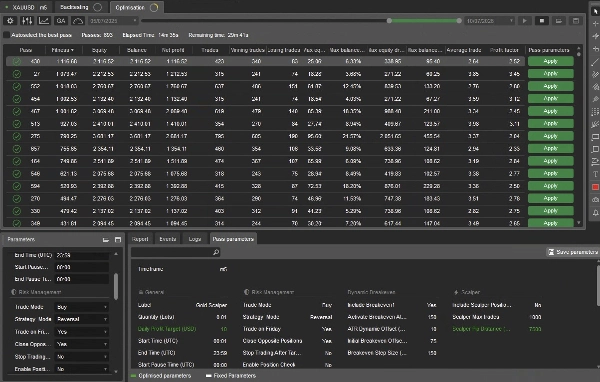Click the chart line icon in toolbar

coord(44,21)
